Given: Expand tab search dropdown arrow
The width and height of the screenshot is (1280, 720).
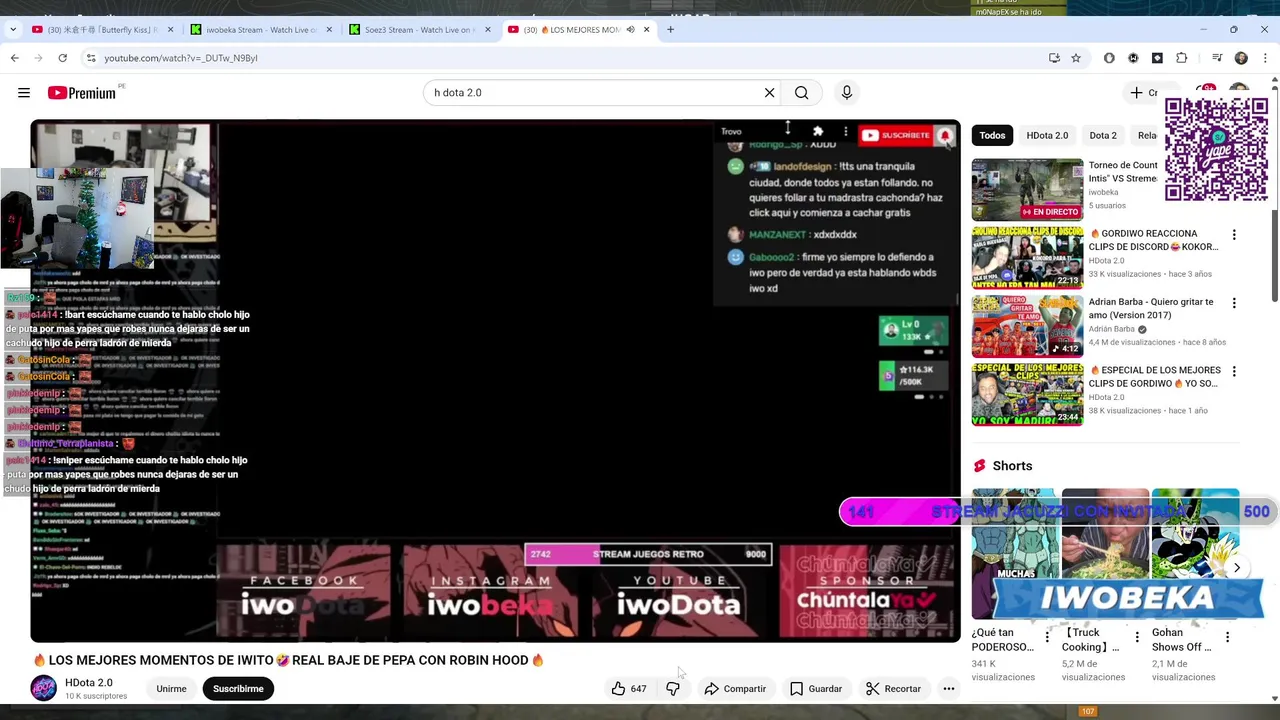Looking at the screenshot, I should pyautogui.click(x=12, y=29).
